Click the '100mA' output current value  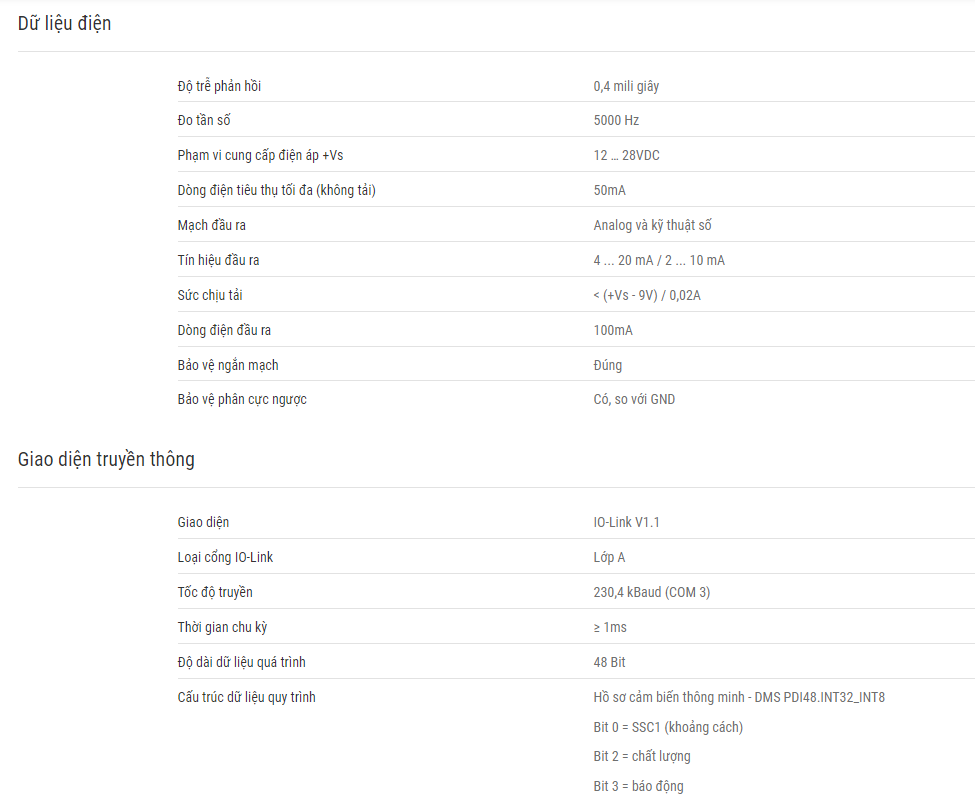pyautogui.click(x=613, y=330)
